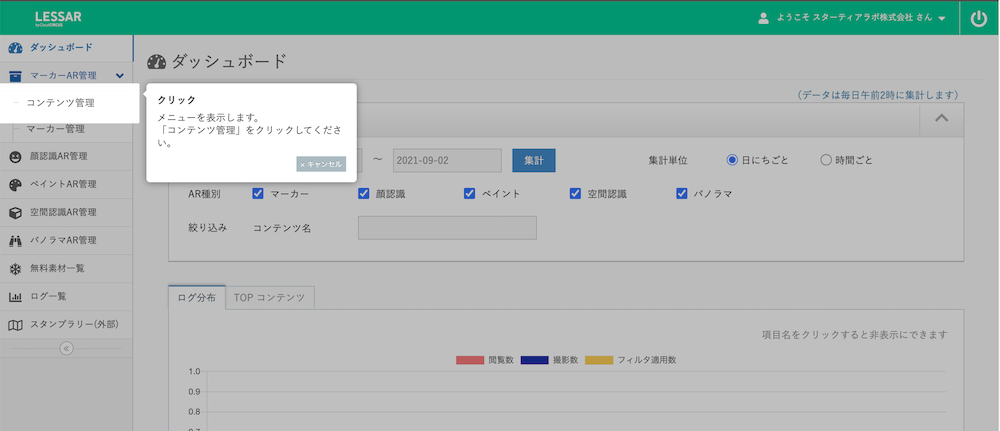The height and width of the screenshot is (431, 1000).
Task: Click the free materials snowflake icon
Action: coord(15,269)
